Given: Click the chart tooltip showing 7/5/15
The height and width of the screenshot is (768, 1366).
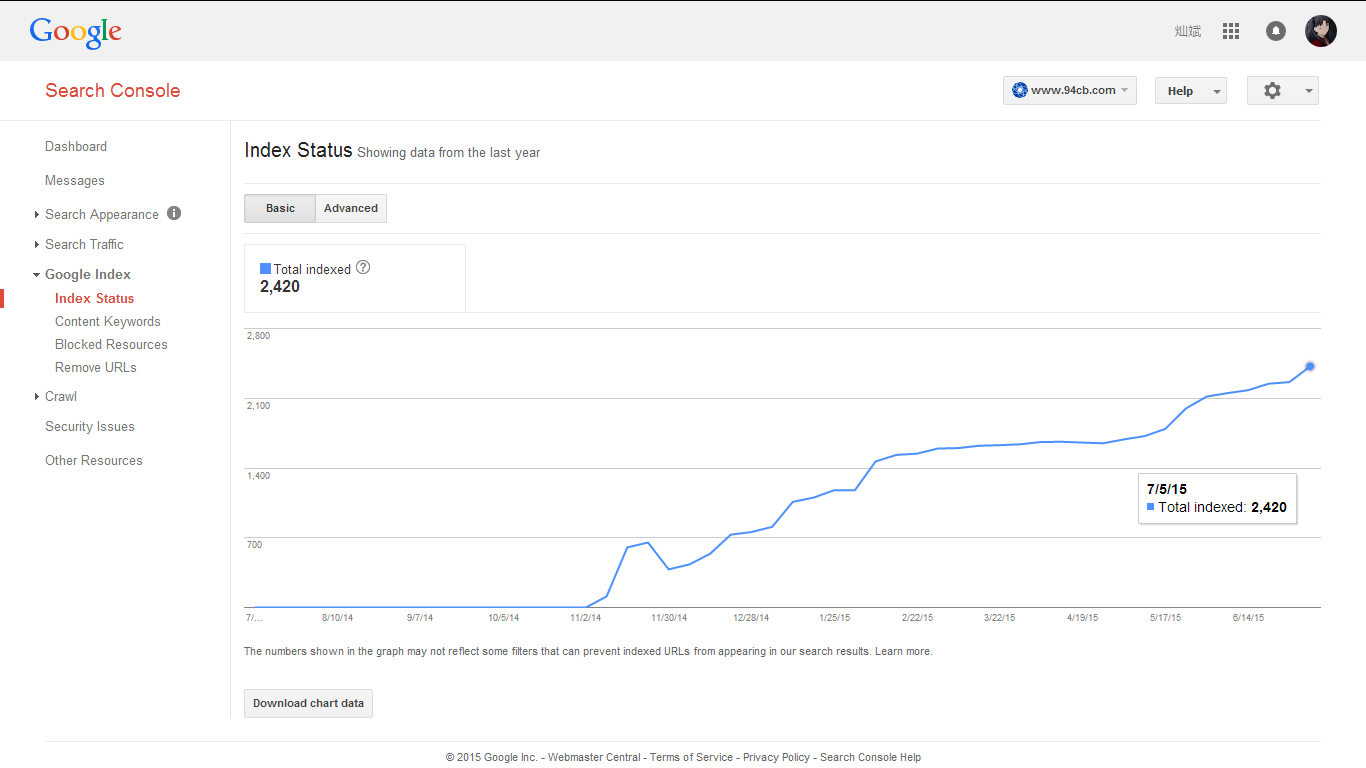Looking at the screenshot, I should (1217, 498).
